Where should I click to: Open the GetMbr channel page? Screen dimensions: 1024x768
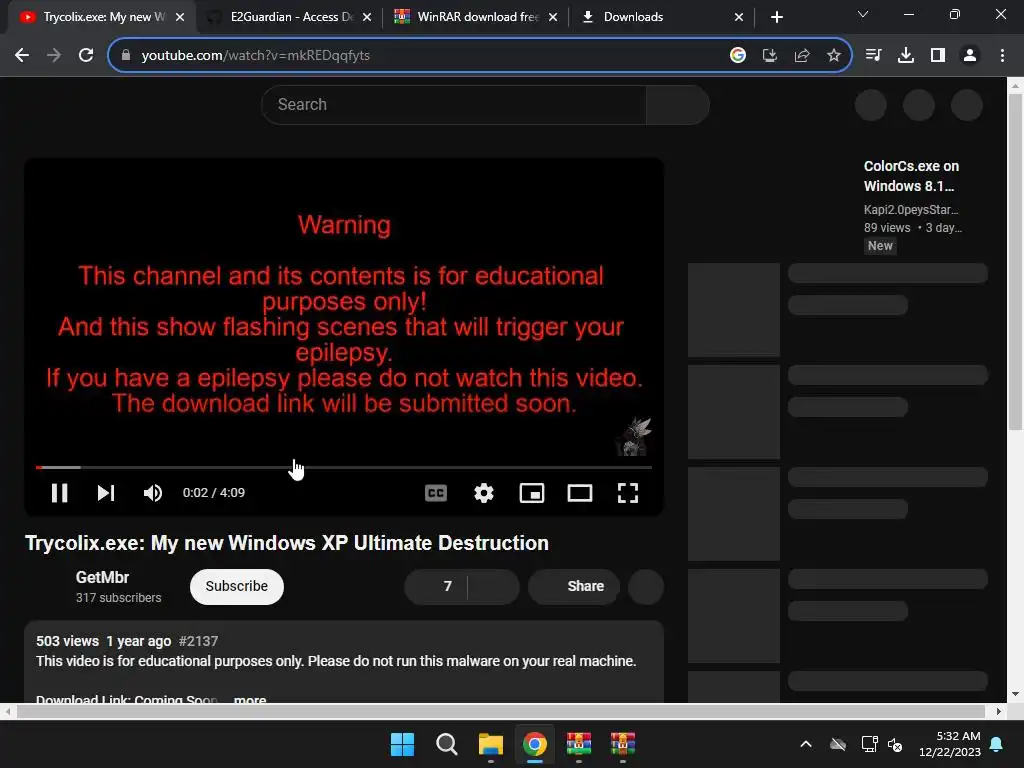point(102,577)
